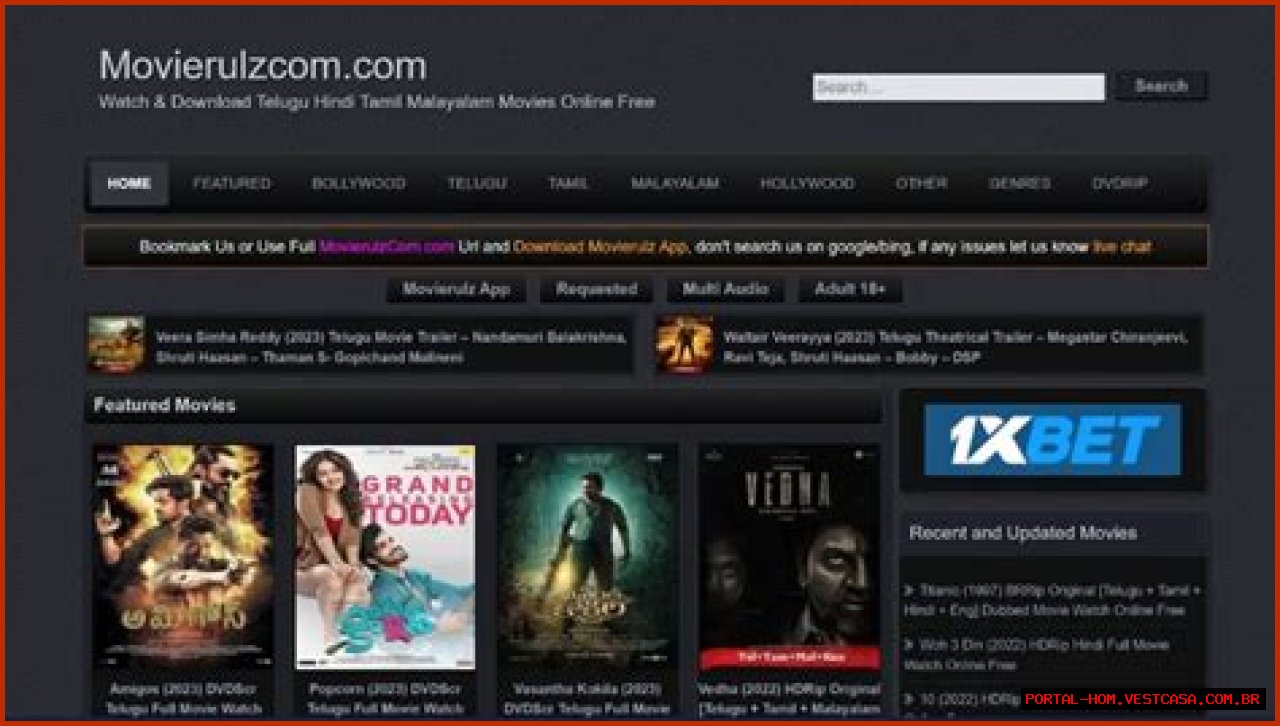Follow the live chat link
Screen dimensions: 1280x726
[x=1121, y=246]
